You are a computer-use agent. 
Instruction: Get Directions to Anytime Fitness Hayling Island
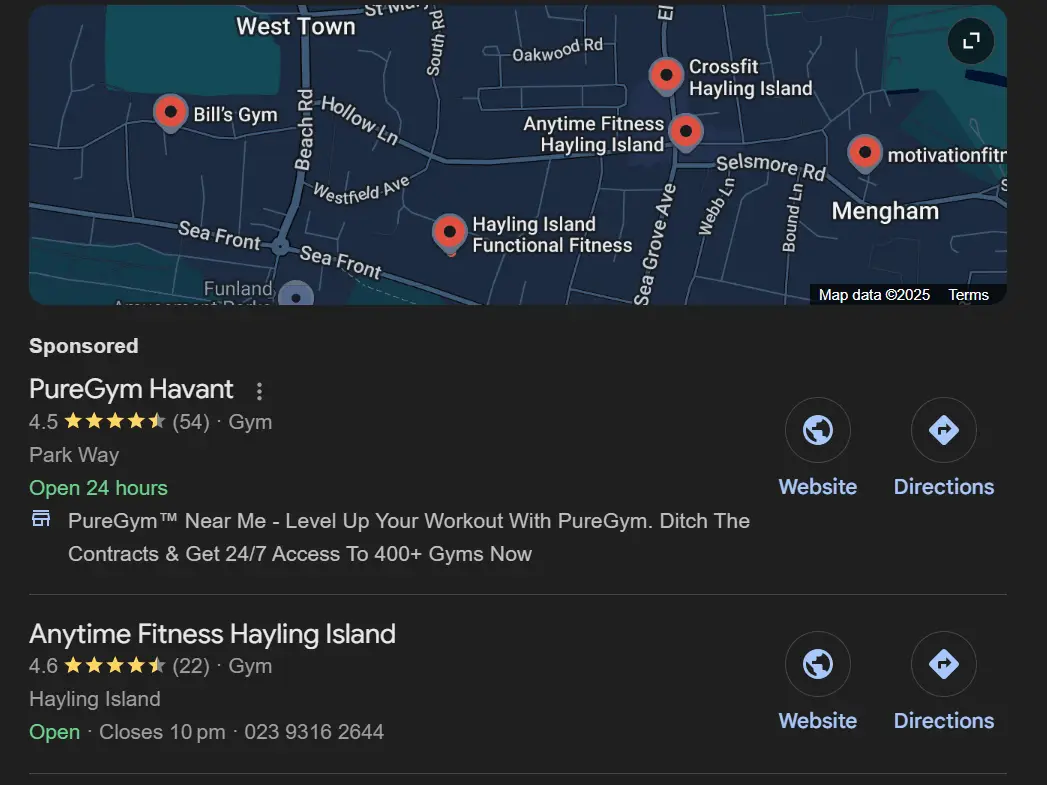(x=943, y=664)
